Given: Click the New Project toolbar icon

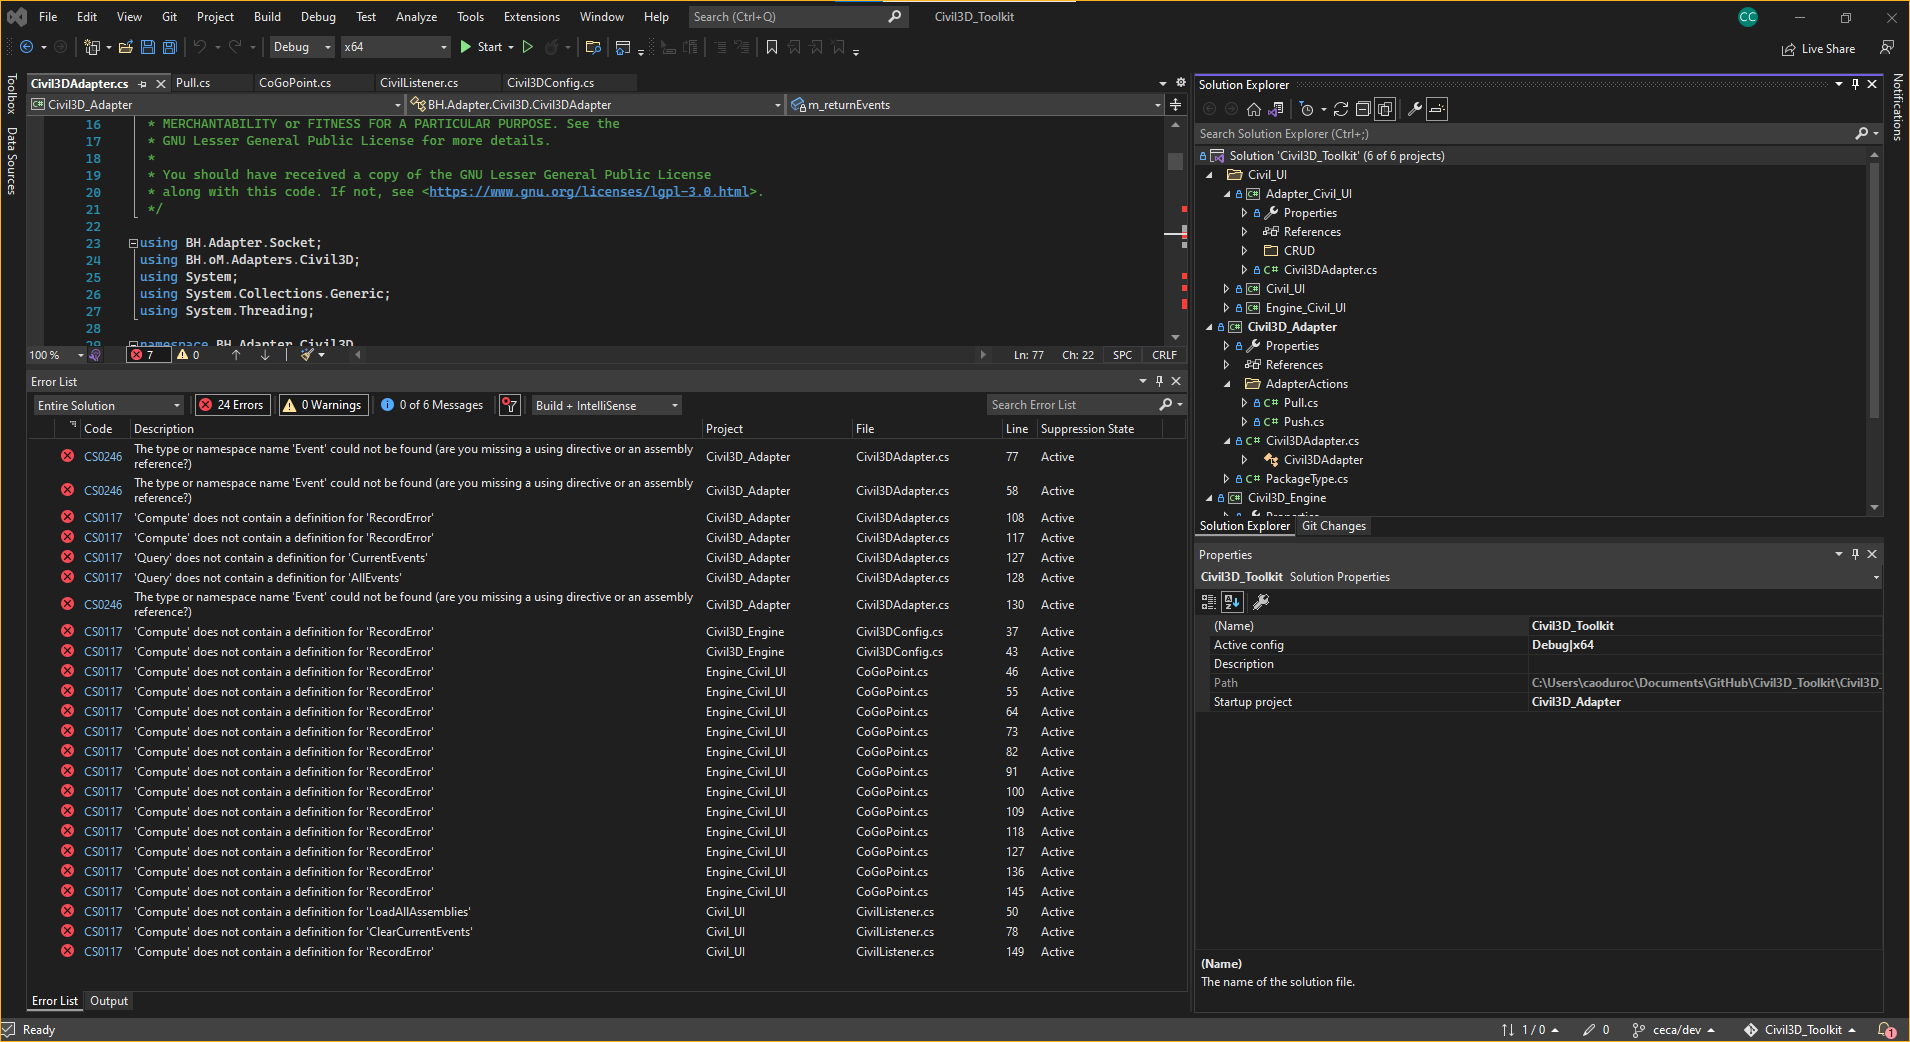Looking at the screenshot, I should (x=92, y=47).
